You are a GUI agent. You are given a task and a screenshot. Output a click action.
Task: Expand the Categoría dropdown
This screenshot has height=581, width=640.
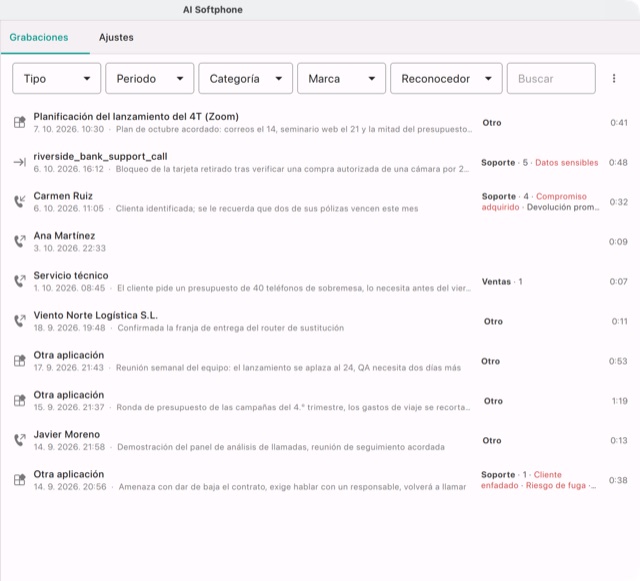coord(245,78)
